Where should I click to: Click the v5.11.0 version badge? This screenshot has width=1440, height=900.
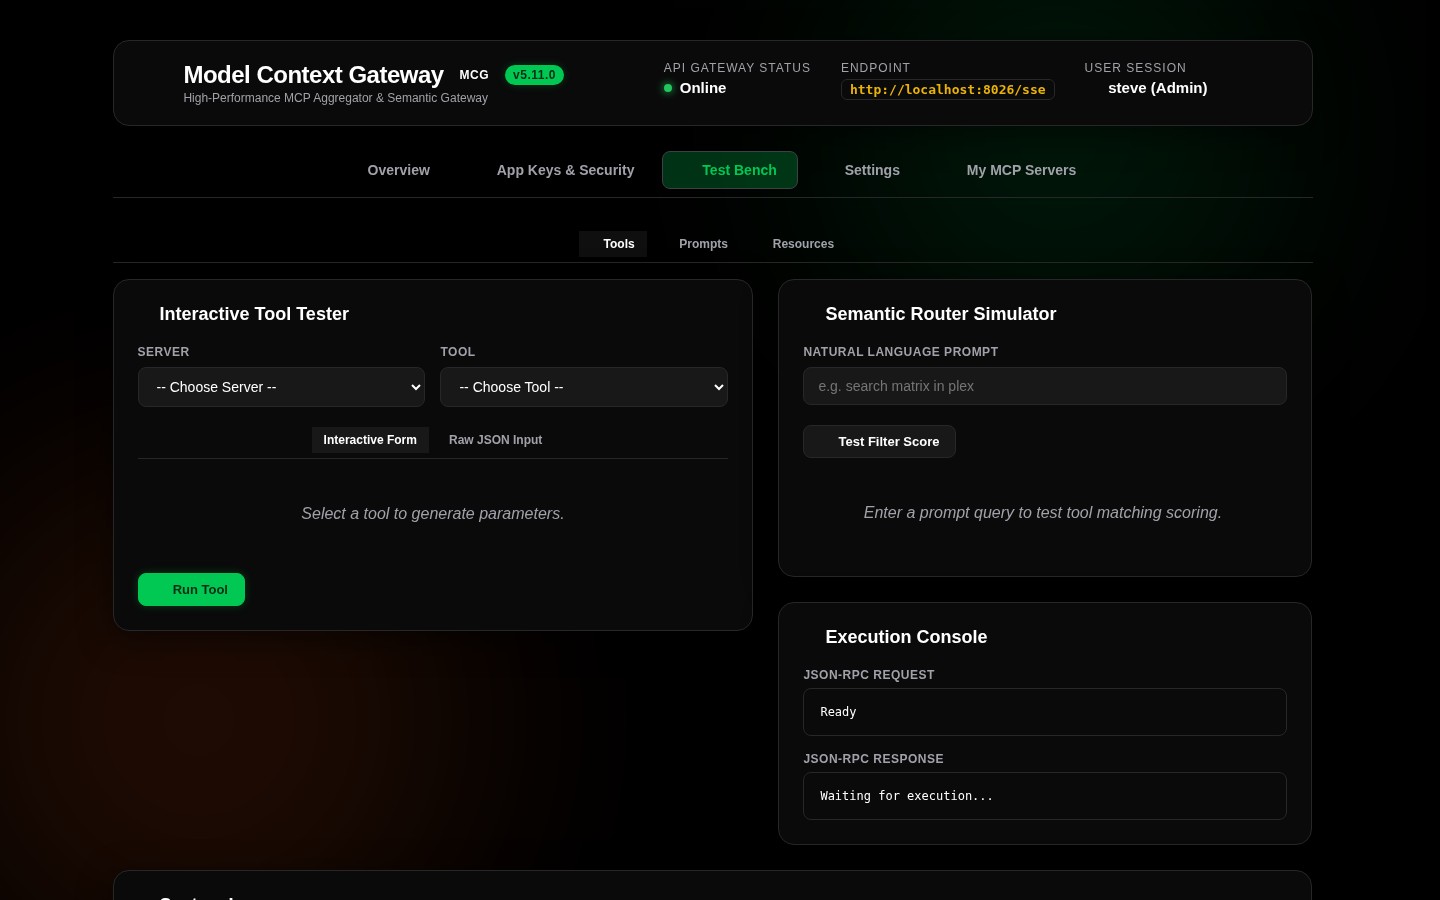pyautogui.click(x=534, y=75)
